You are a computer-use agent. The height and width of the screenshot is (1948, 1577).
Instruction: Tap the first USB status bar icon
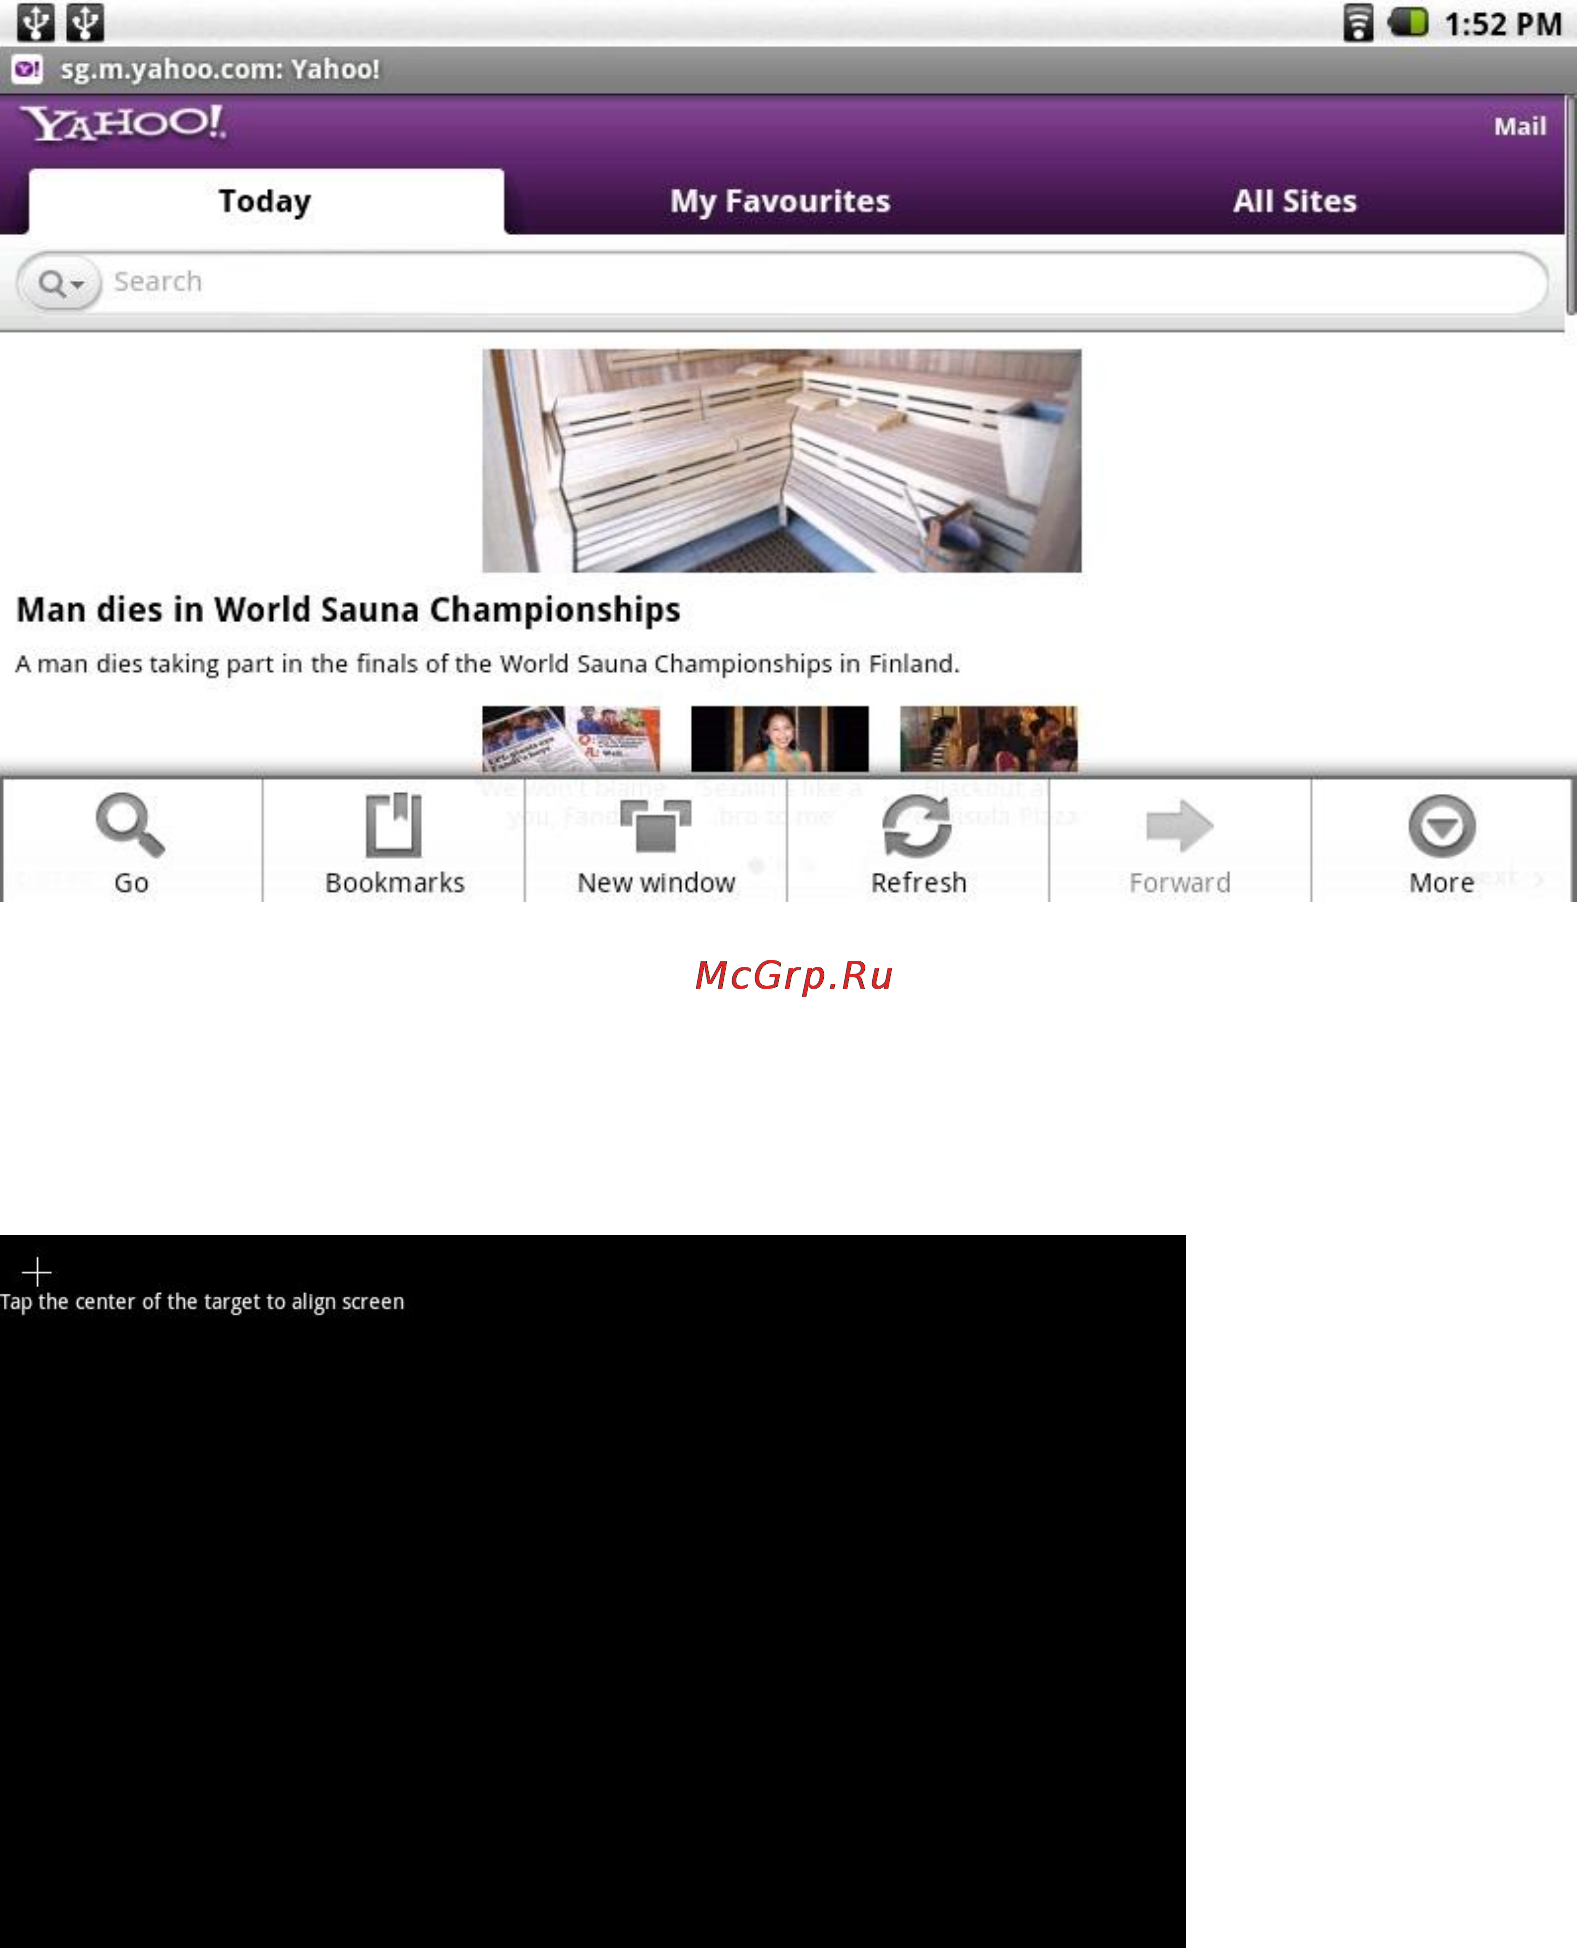pos(36,22)
